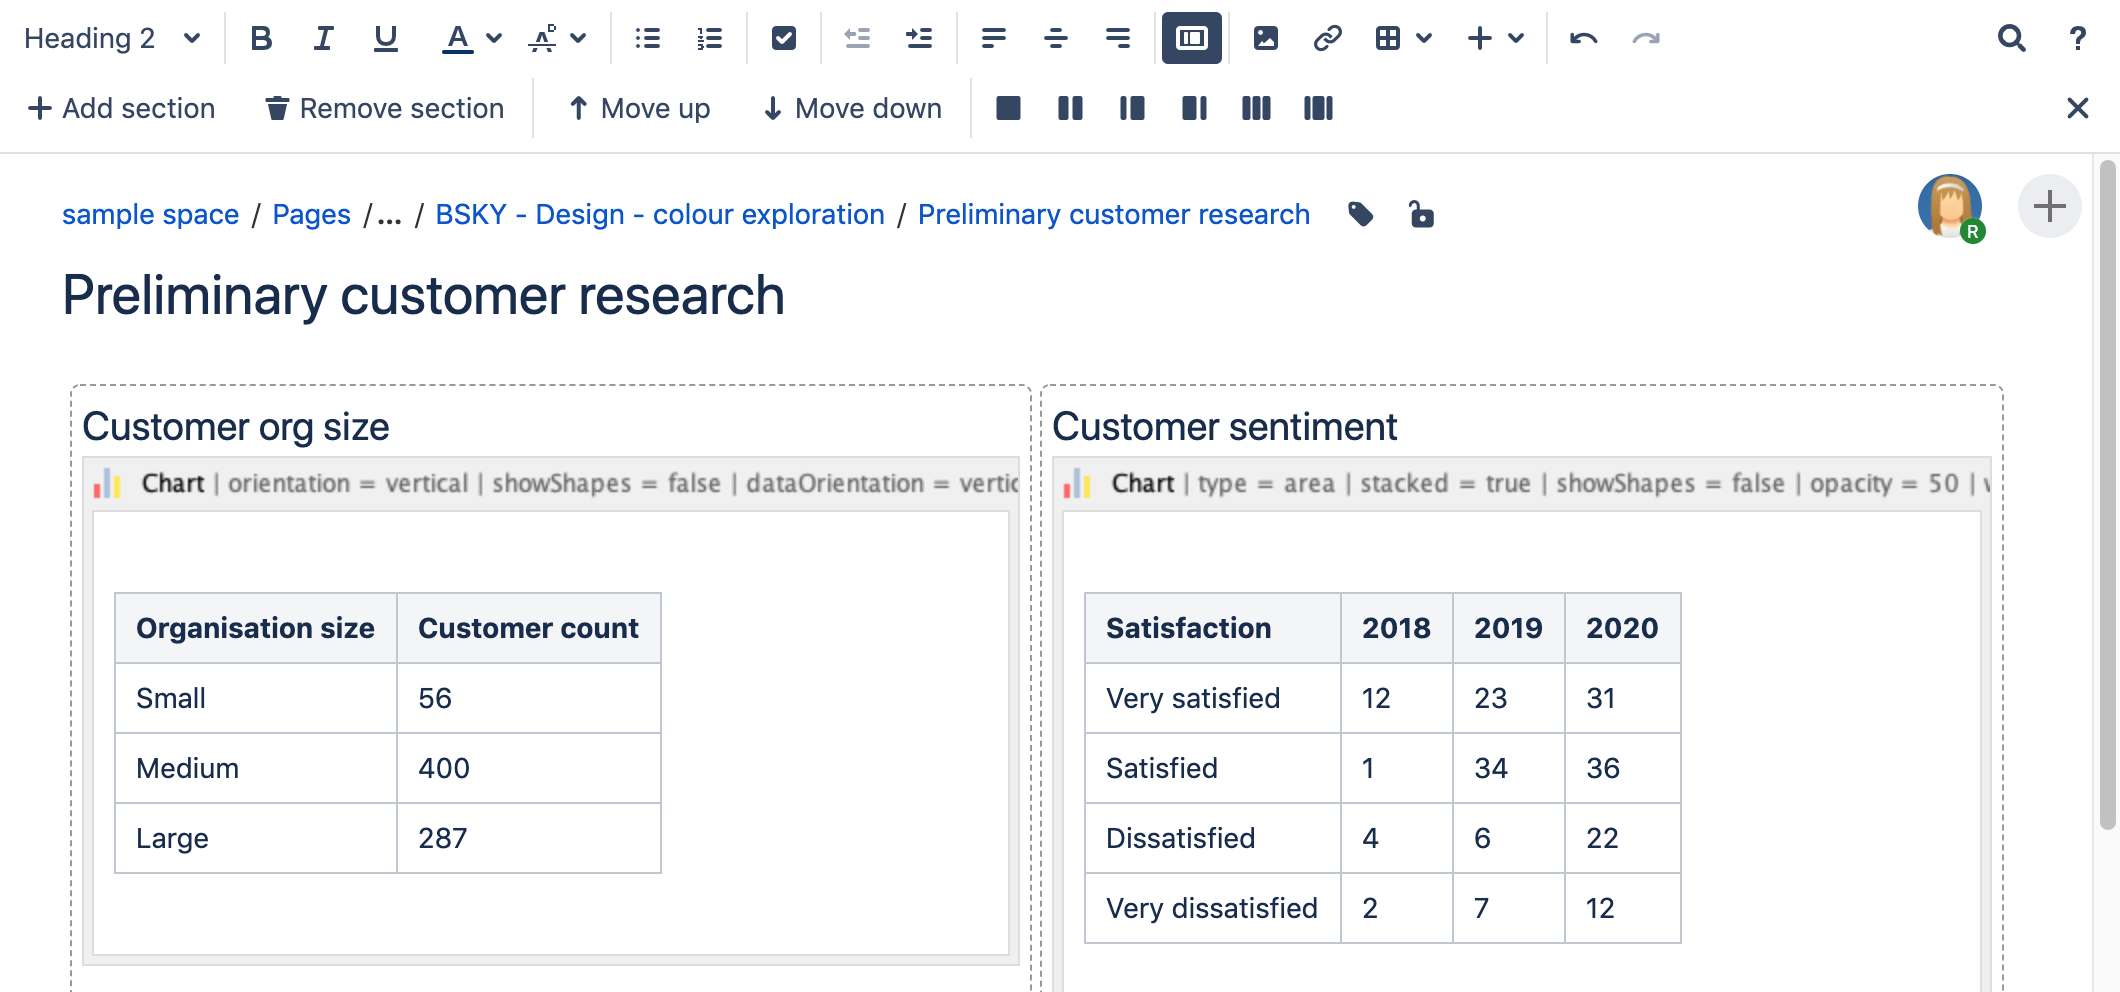The image size is (2120, 992).
Task: Open the BSKY - Design - colour exploration page
Action: 659,214
